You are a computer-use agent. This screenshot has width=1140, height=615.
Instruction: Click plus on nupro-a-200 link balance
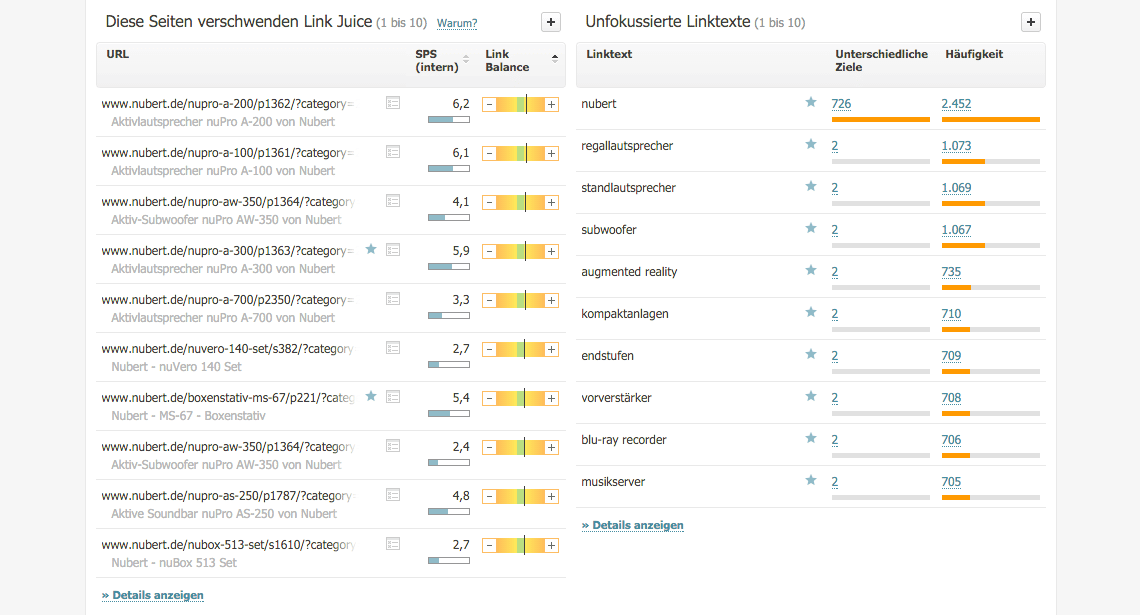(551, 105)
